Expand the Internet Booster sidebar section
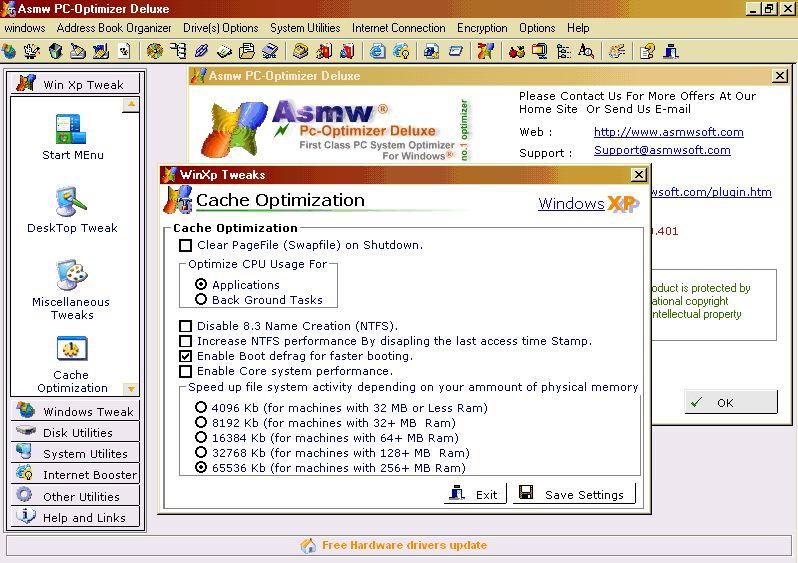This screenshot has width=798, height=563. pos(75,474)
